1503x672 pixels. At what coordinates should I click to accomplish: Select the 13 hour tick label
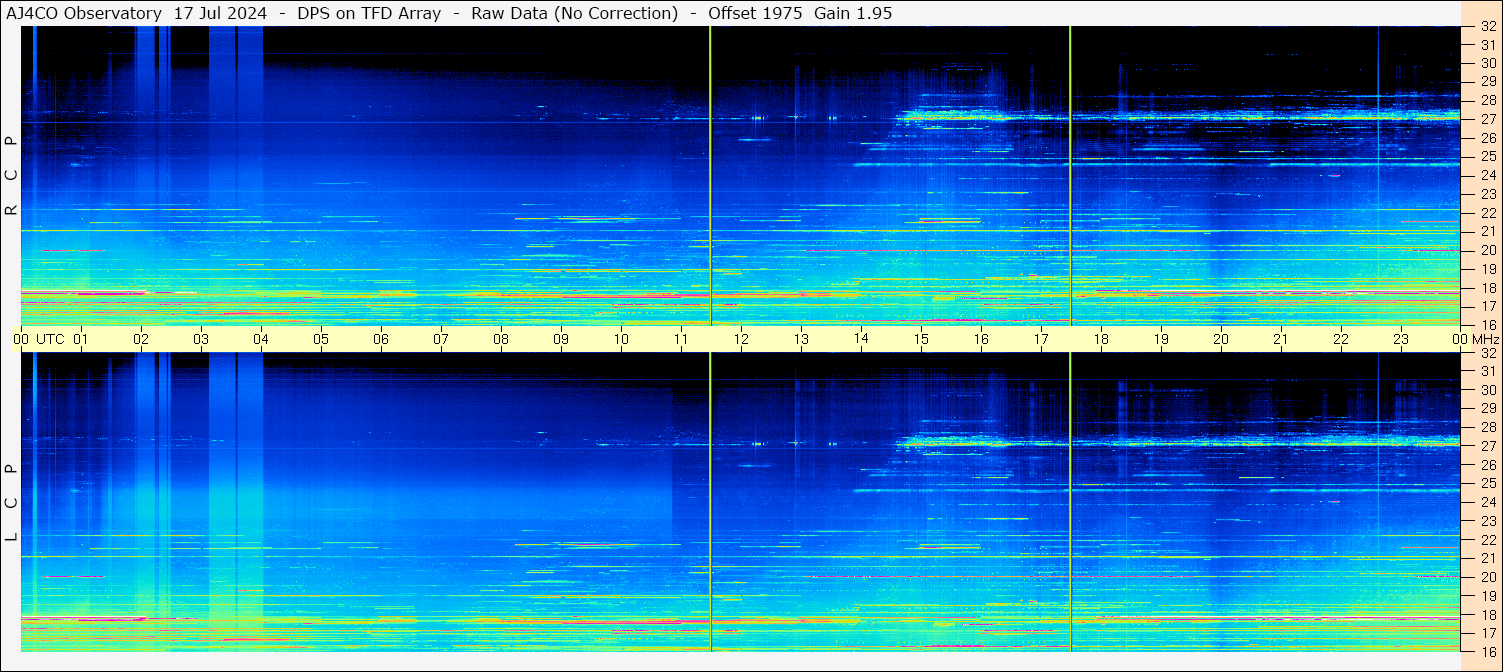801,339
